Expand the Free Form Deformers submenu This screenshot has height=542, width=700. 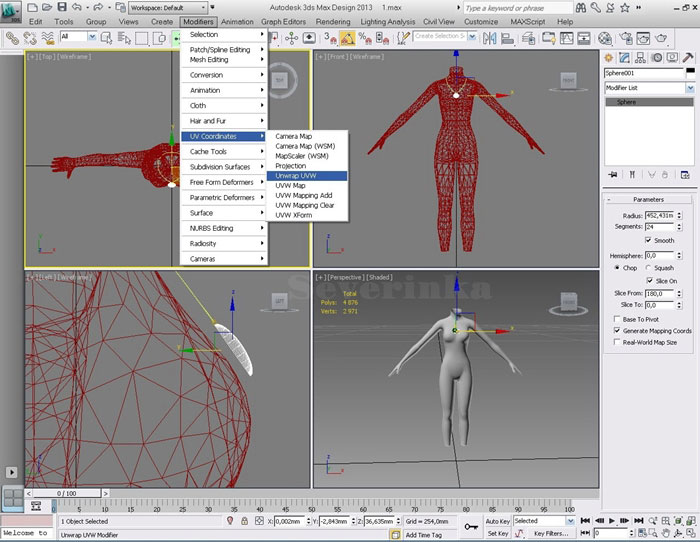[x=224, y=182]
